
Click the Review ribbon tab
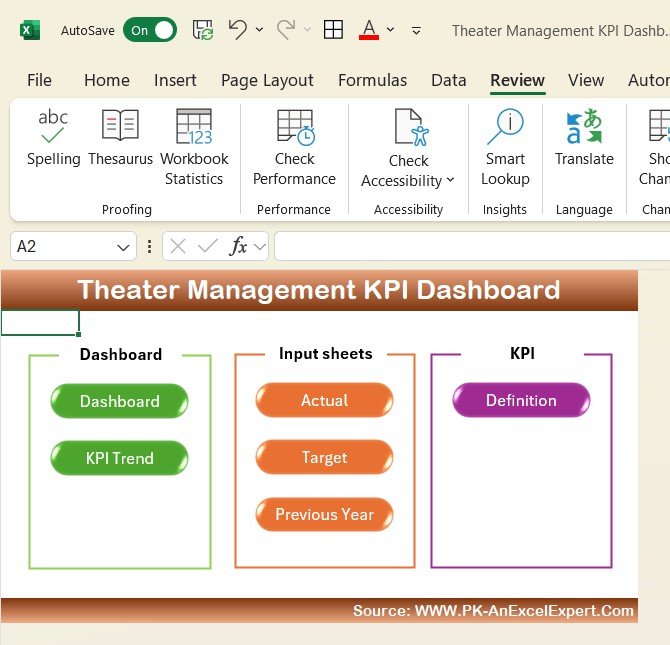[517, 80]
